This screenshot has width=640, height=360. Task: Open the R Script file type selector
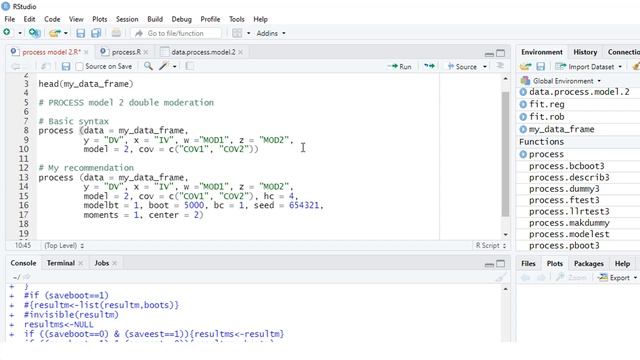[491, 245]
